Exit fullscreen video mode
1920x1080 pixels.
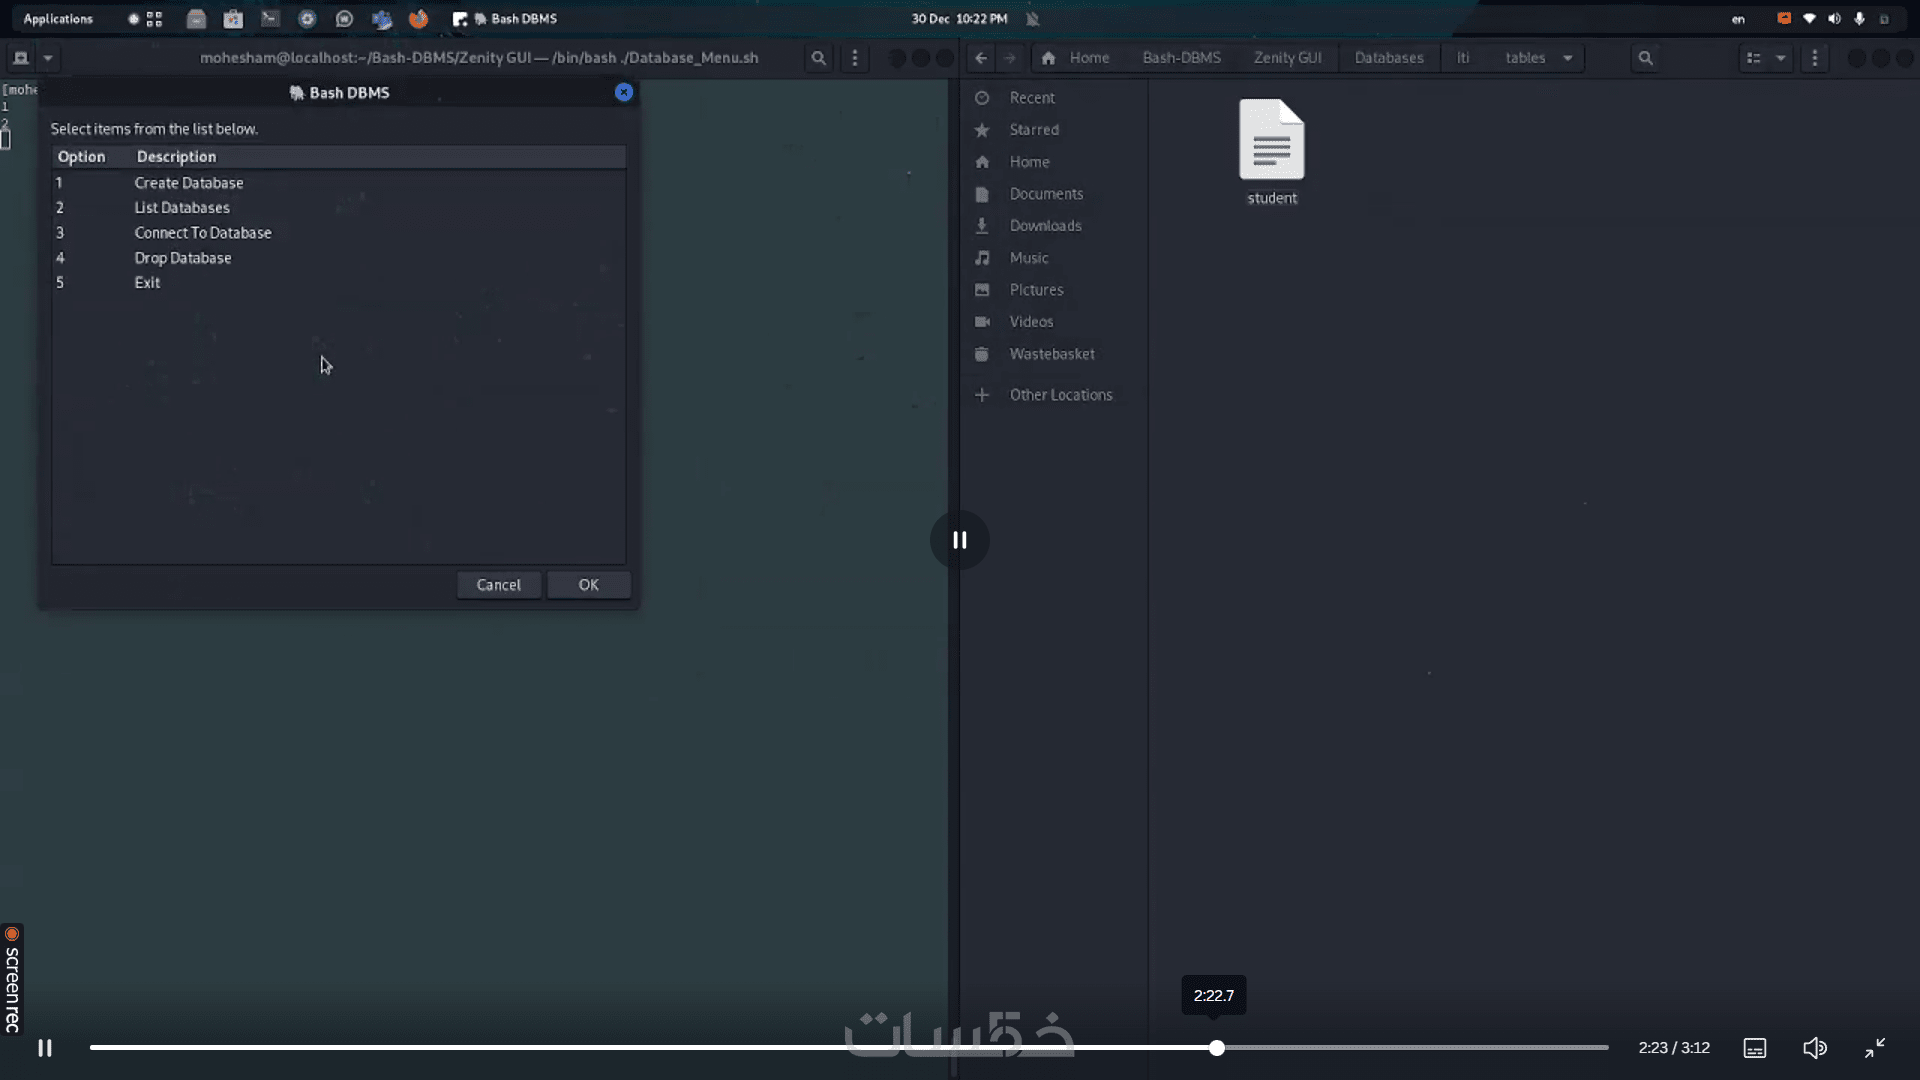click(1875, 1048)
